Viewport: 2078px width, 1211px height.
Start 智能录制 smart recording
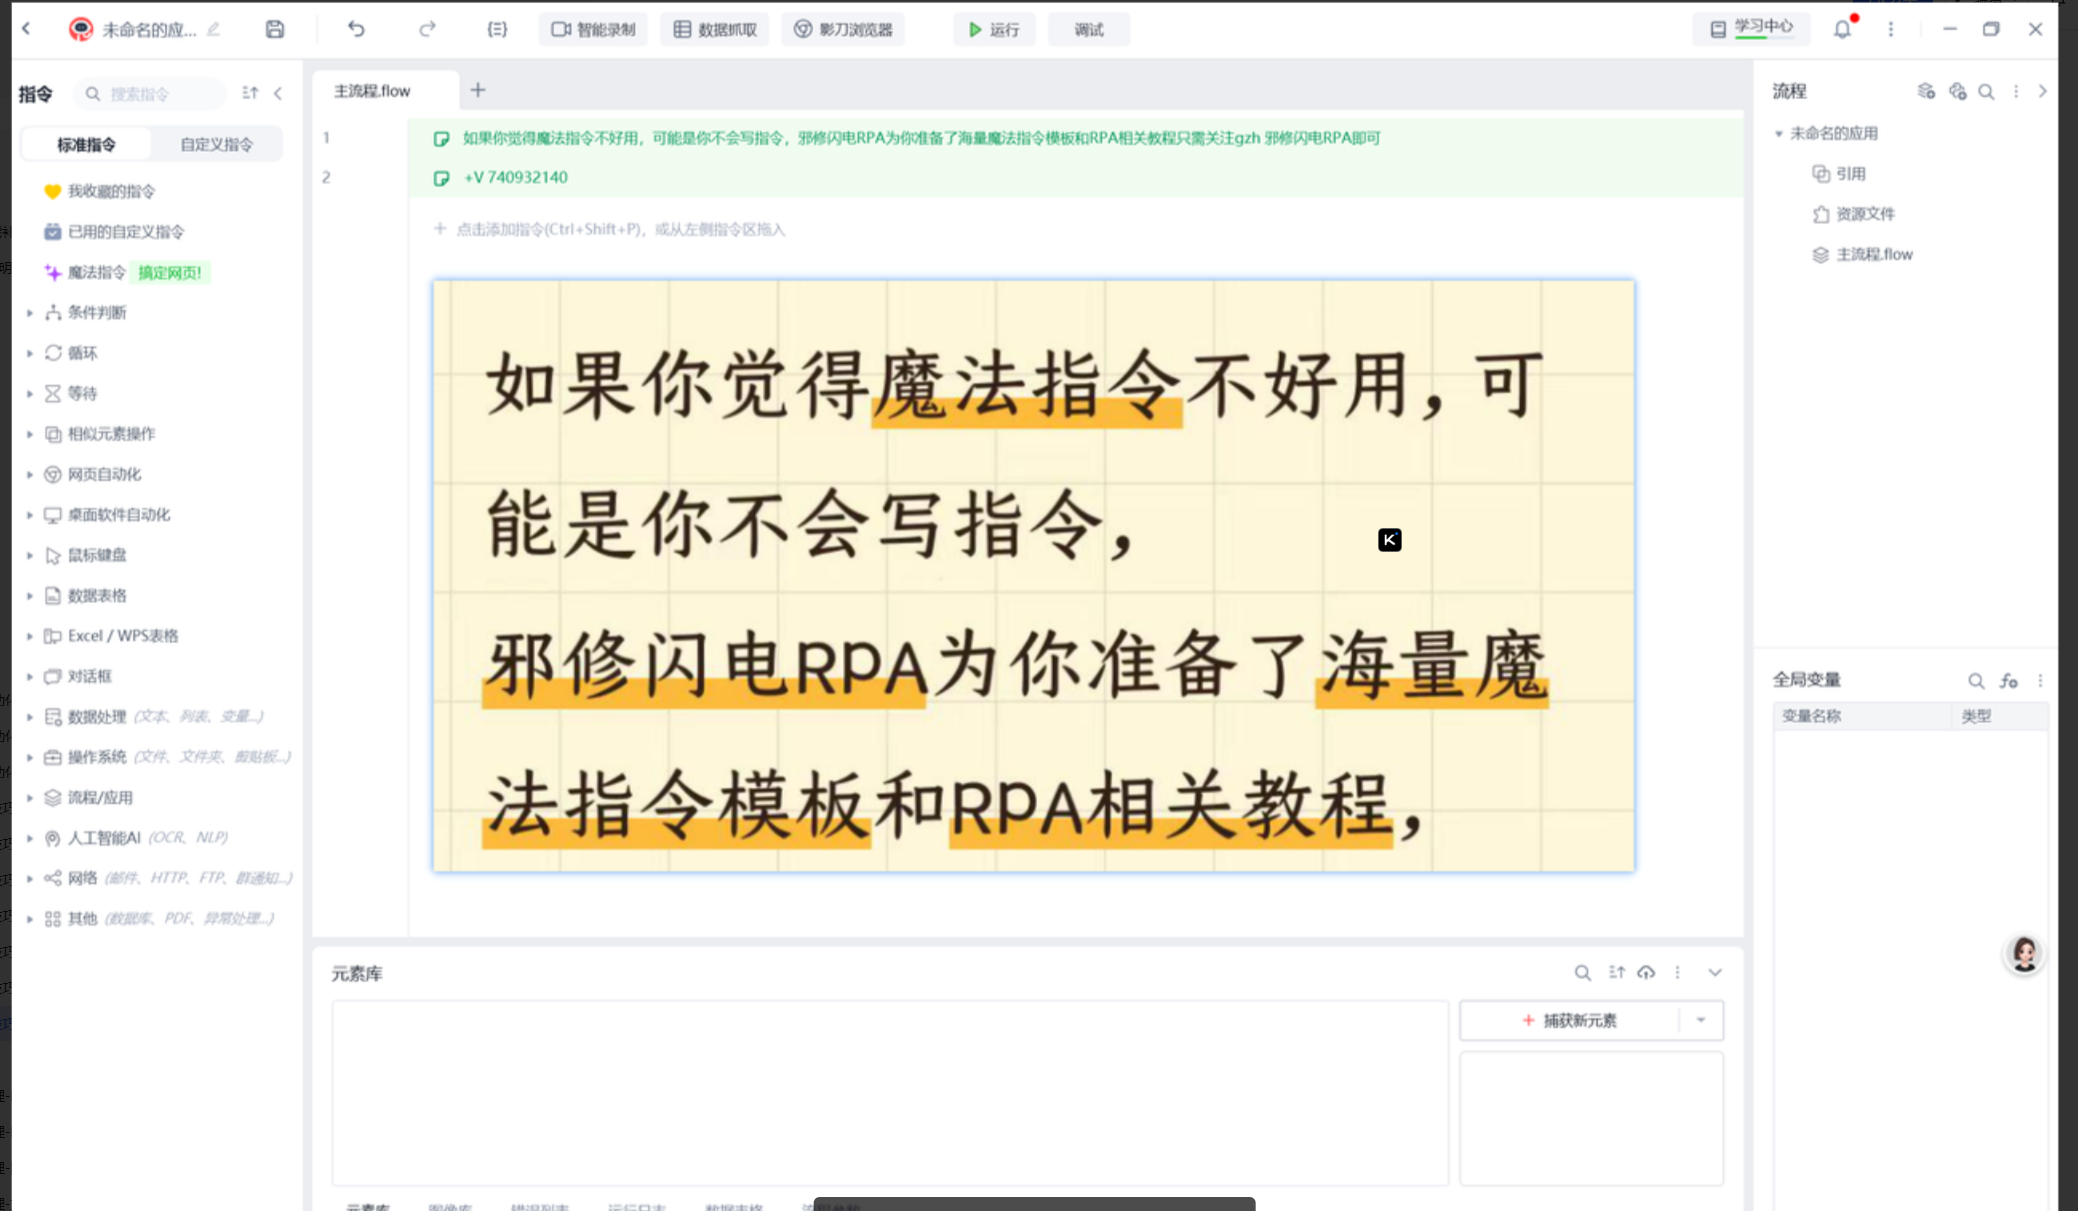pos(592,29)
